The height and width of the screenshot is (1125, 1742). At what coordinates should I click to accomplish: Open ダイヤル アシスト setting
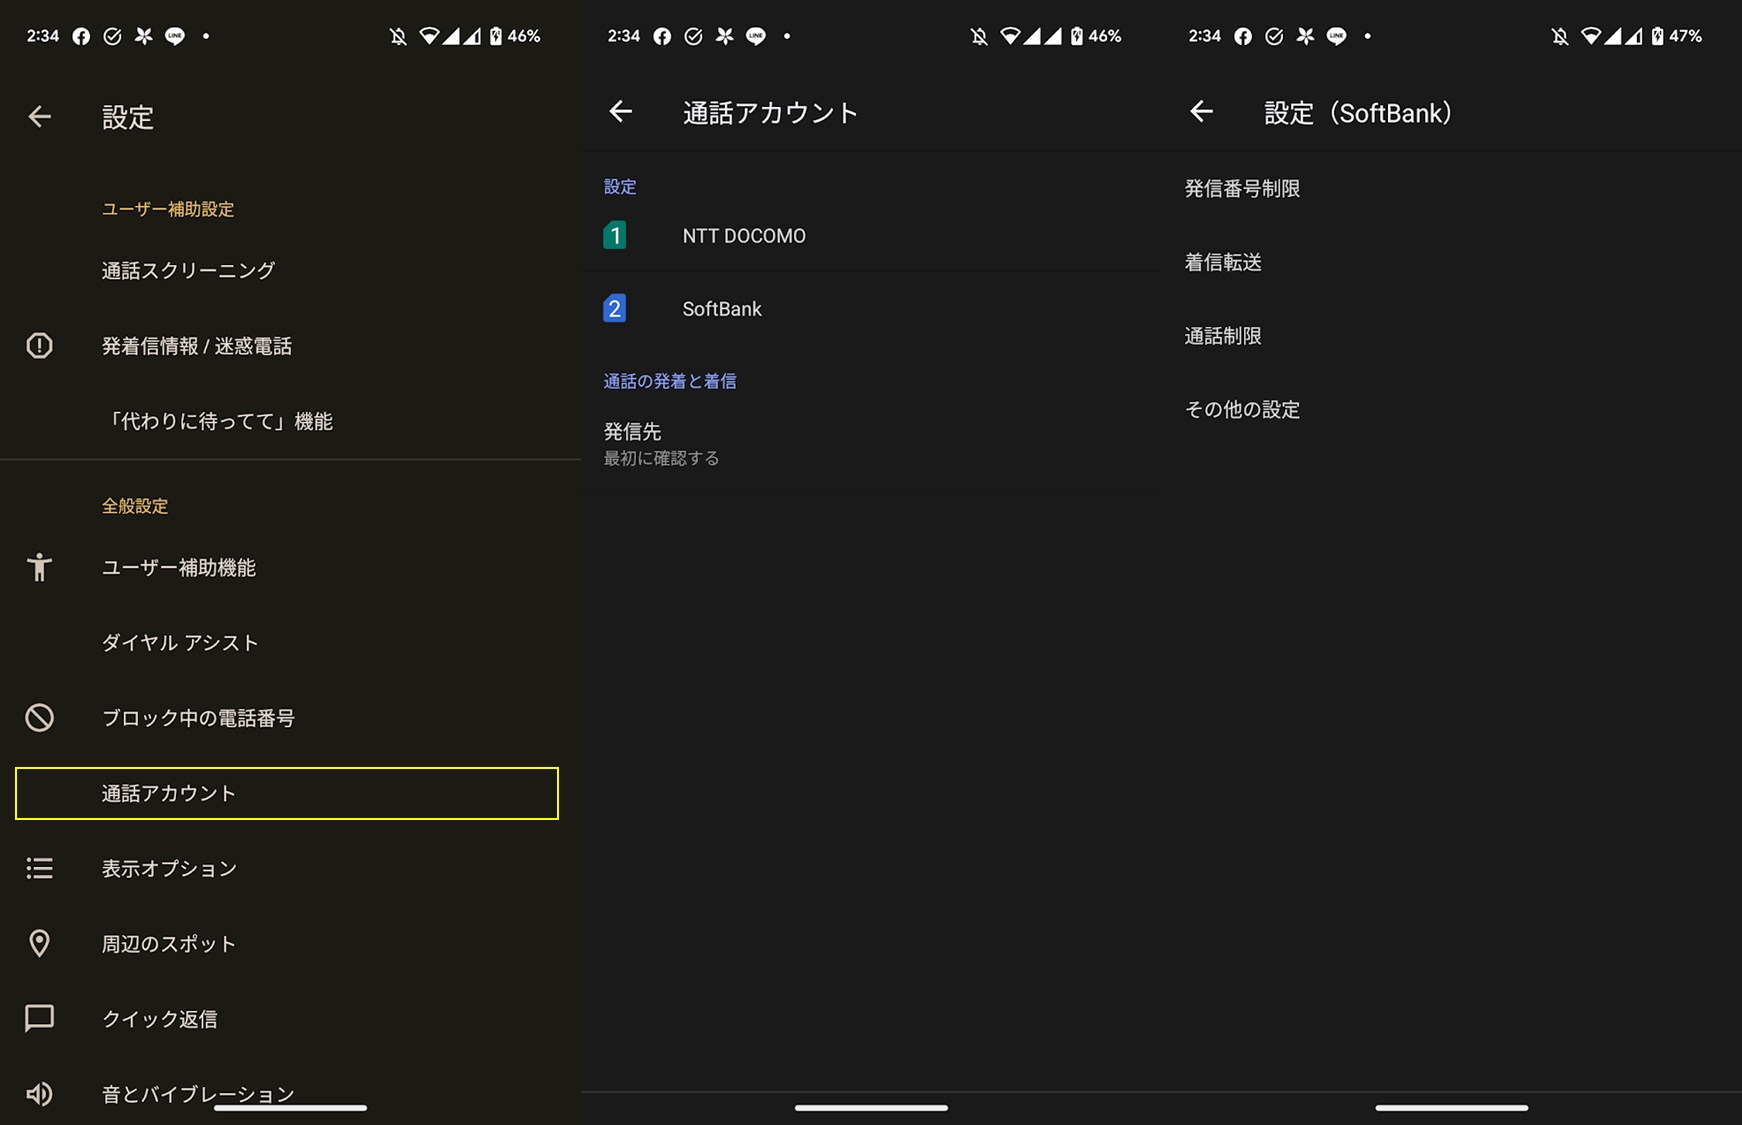tap(290, 643)
